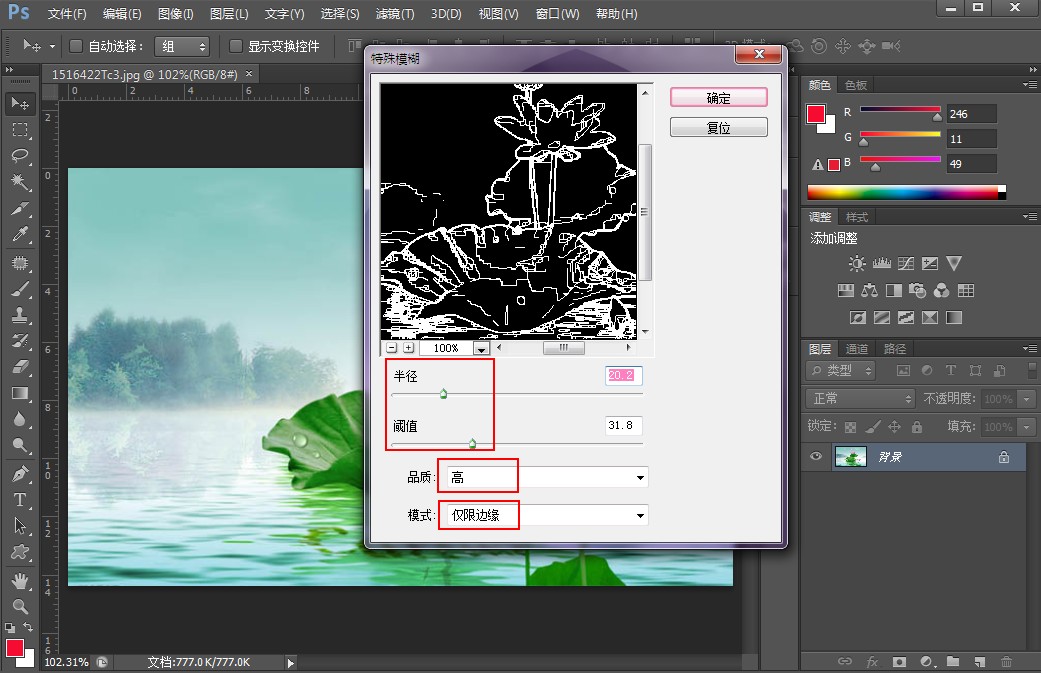
Task: Select the Horizontal Type tool
Action: (19, 499)
